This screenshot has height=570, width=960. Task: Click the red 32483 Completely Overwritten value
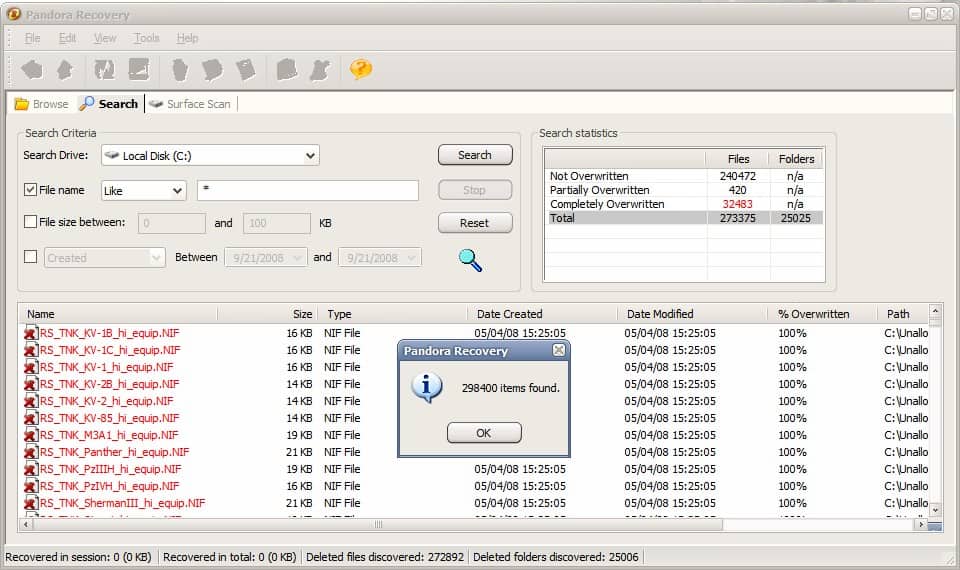[737, 204]
